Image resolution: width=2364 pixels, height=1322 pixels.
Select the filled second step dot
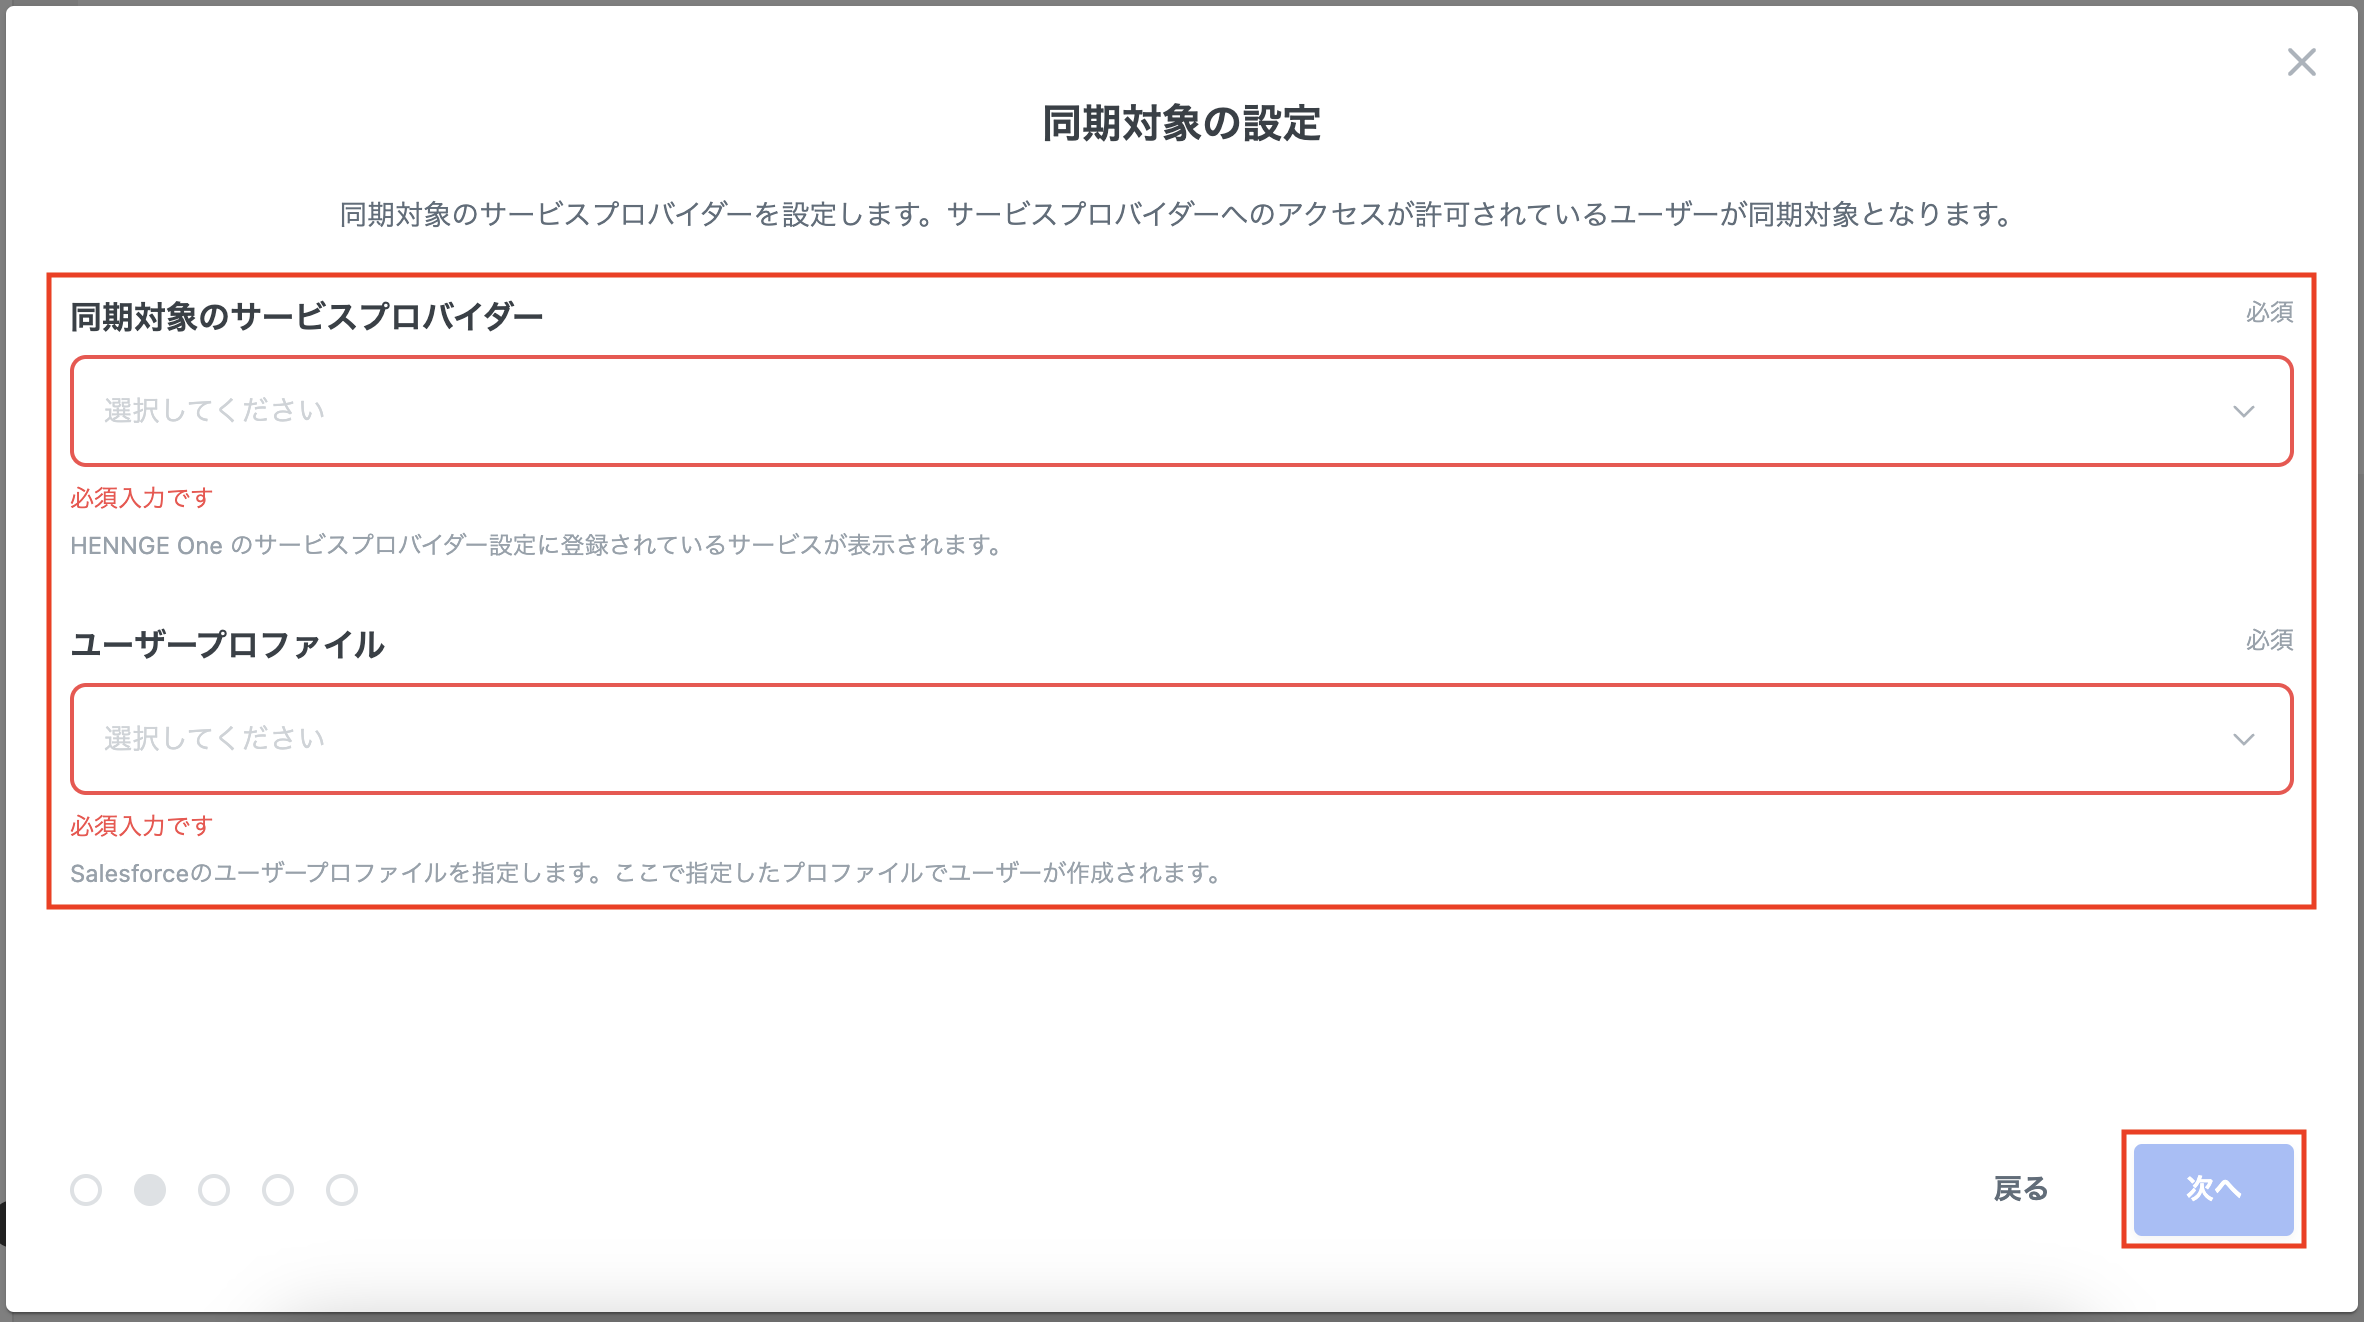click(x=150, y=1190)
